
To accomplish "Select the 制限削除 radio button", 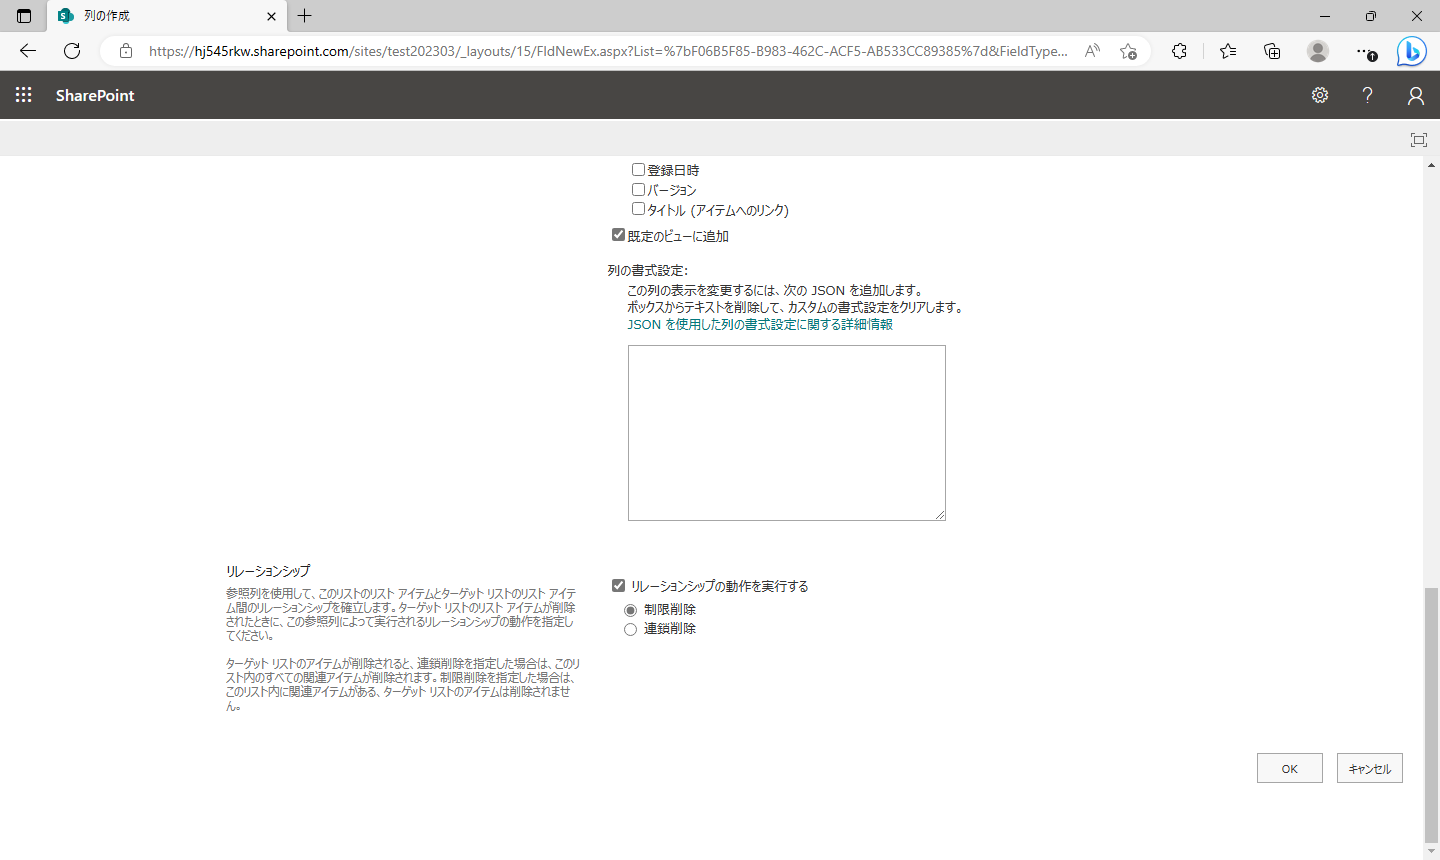I will click(x=630, y=610).
